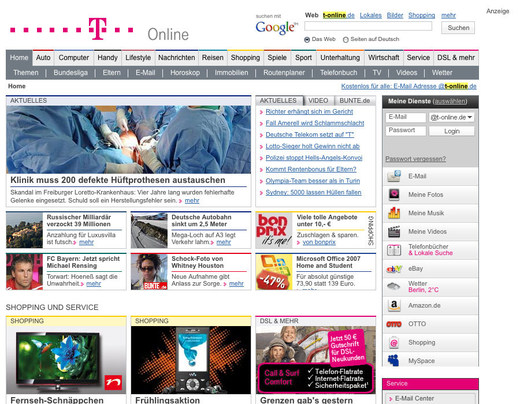Open the Meine Fotos icon
The image size is (520, 404).
point(394,194)
